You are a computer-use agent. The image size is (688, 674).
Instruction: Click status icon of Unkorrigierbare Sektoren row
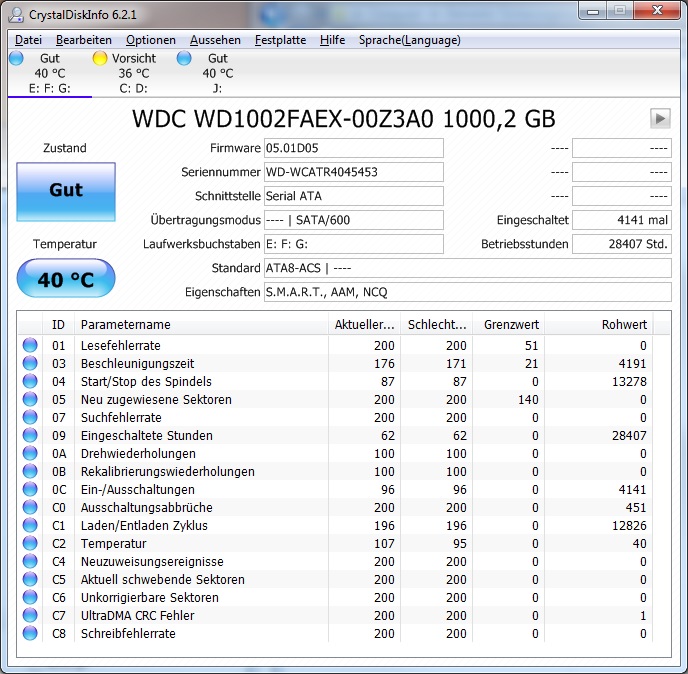point(30,597)
